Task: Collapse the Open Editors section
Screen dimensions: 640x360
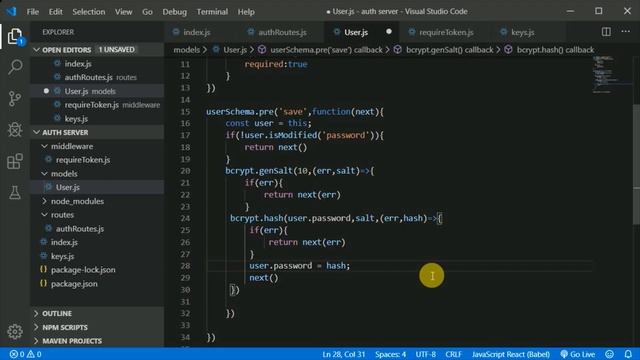Action: click(97, 49)
